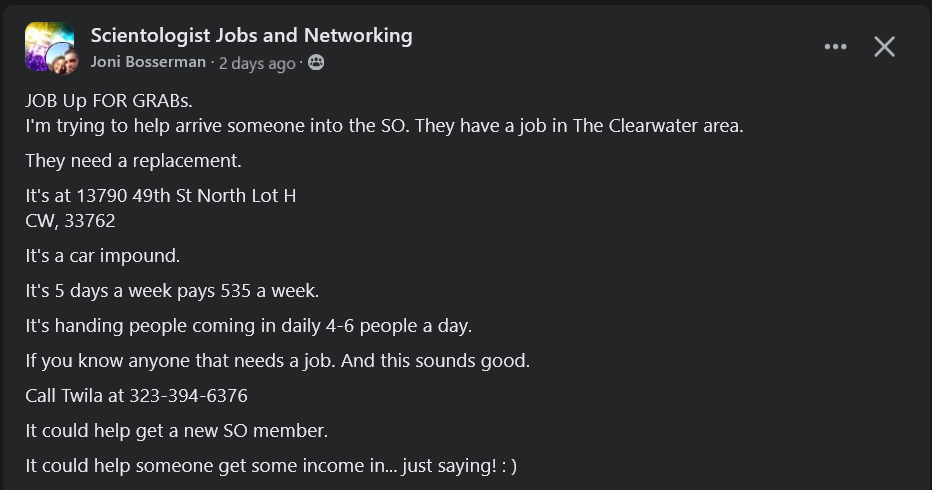The height and width of the screenshot is (490, 932).
Task: Click the 'If you know anyone that needs a job' line
Action: click(x=277, y=360)
